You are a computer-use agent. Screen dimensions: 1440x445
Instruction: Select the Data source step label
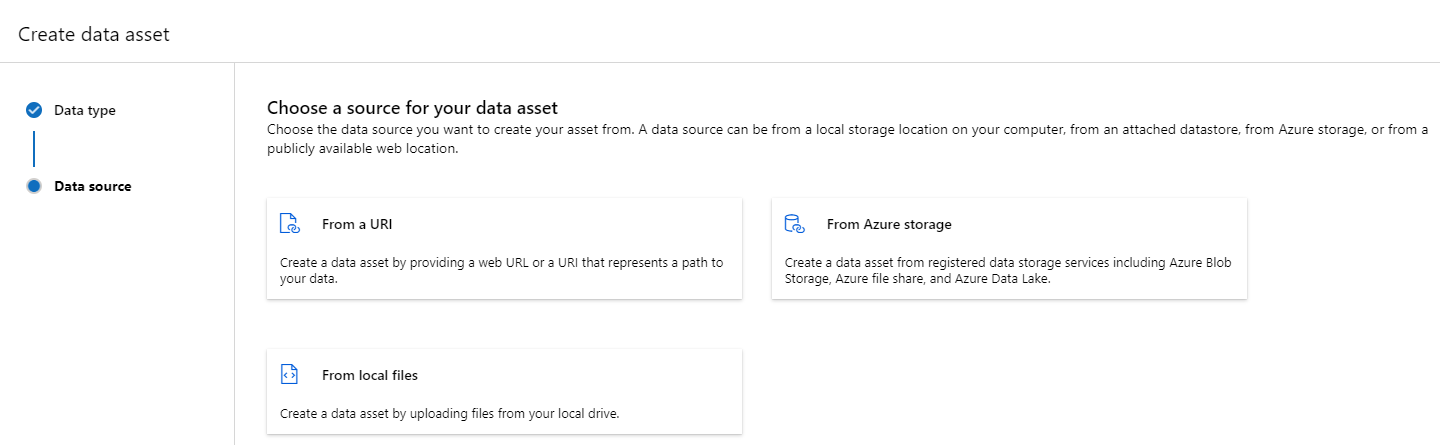pos(92,186)
